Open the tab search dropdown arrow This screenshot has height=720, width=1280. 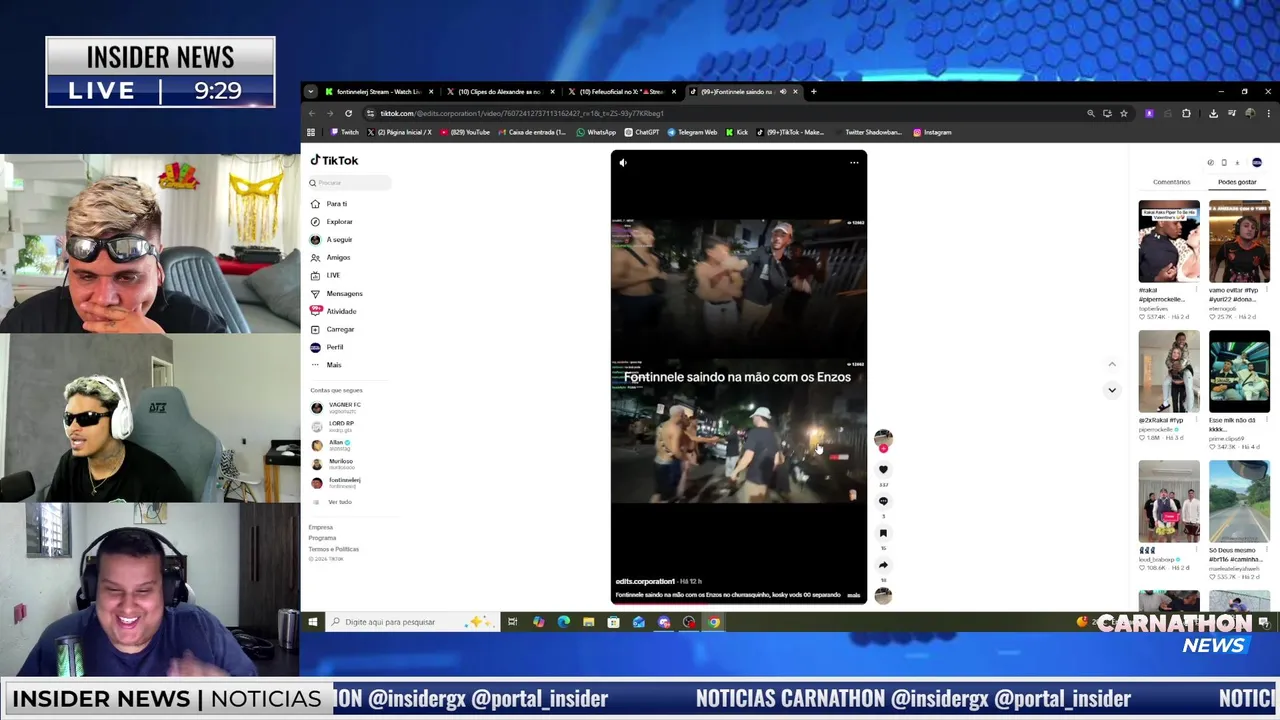click(310, 92)
